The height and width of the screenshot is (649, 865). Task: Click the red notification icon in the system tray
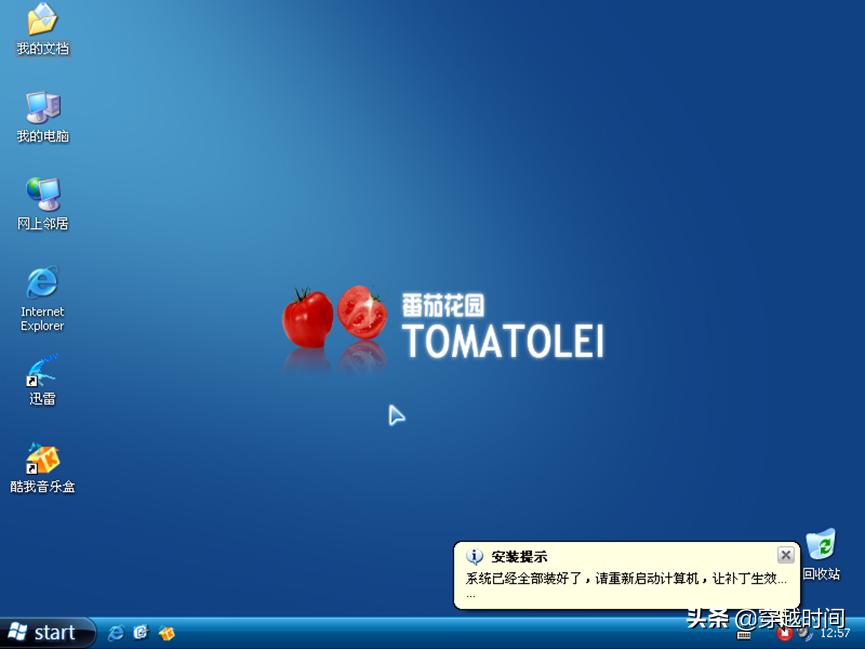point(785,634)
